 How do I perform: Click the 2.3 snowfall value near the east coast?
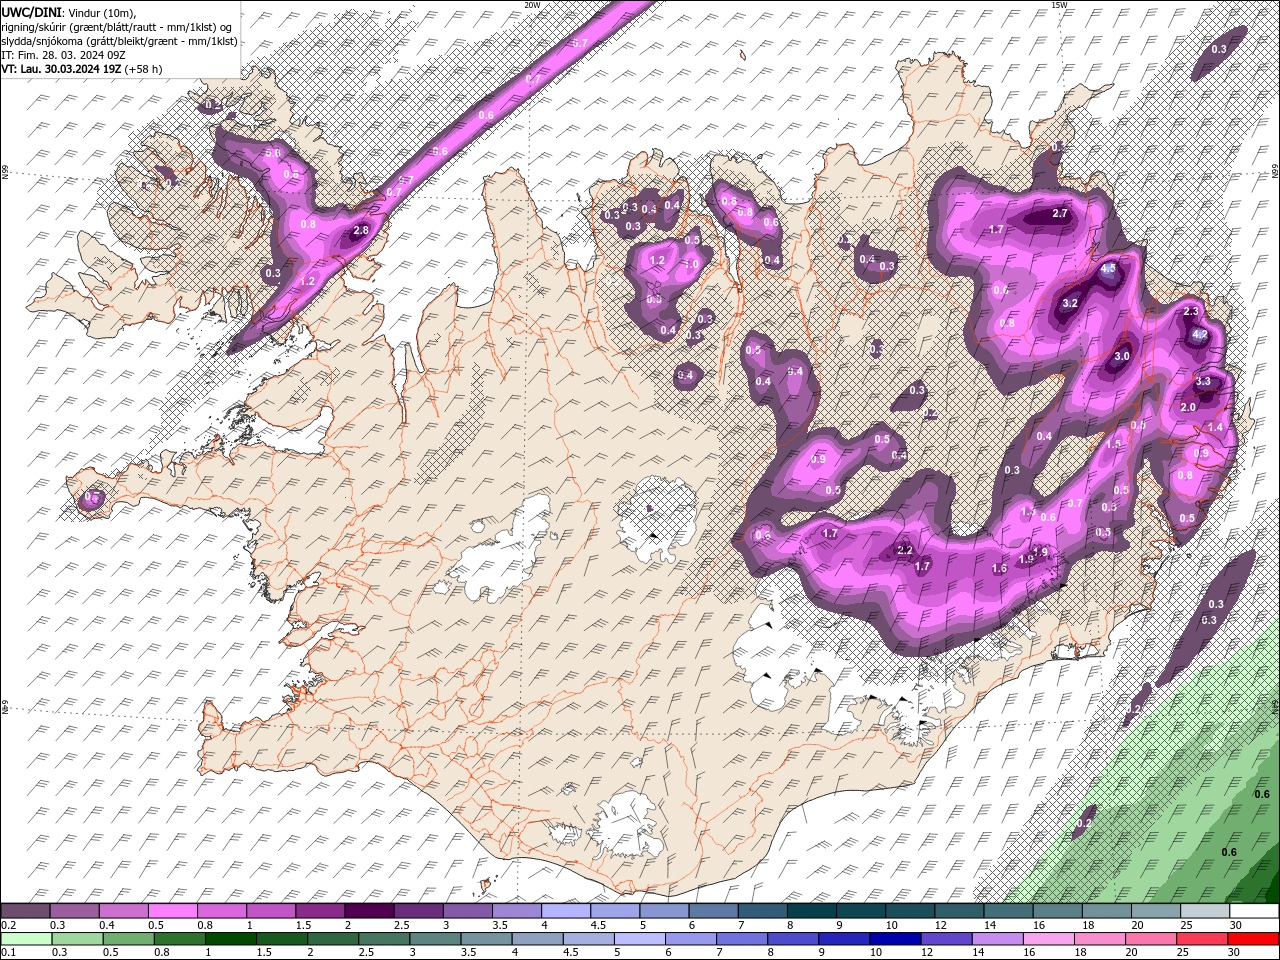tap(1191, 311)
